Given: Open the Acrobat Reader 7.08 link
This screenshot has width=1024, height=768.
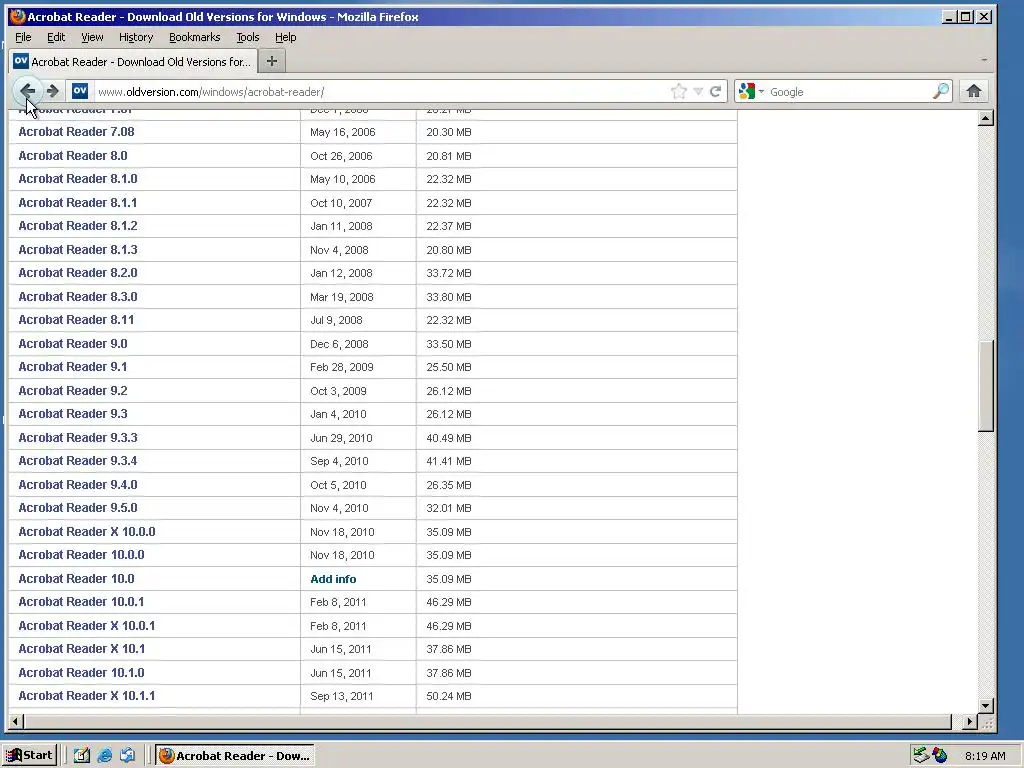Looking at the screenshot, I should 76,132.
